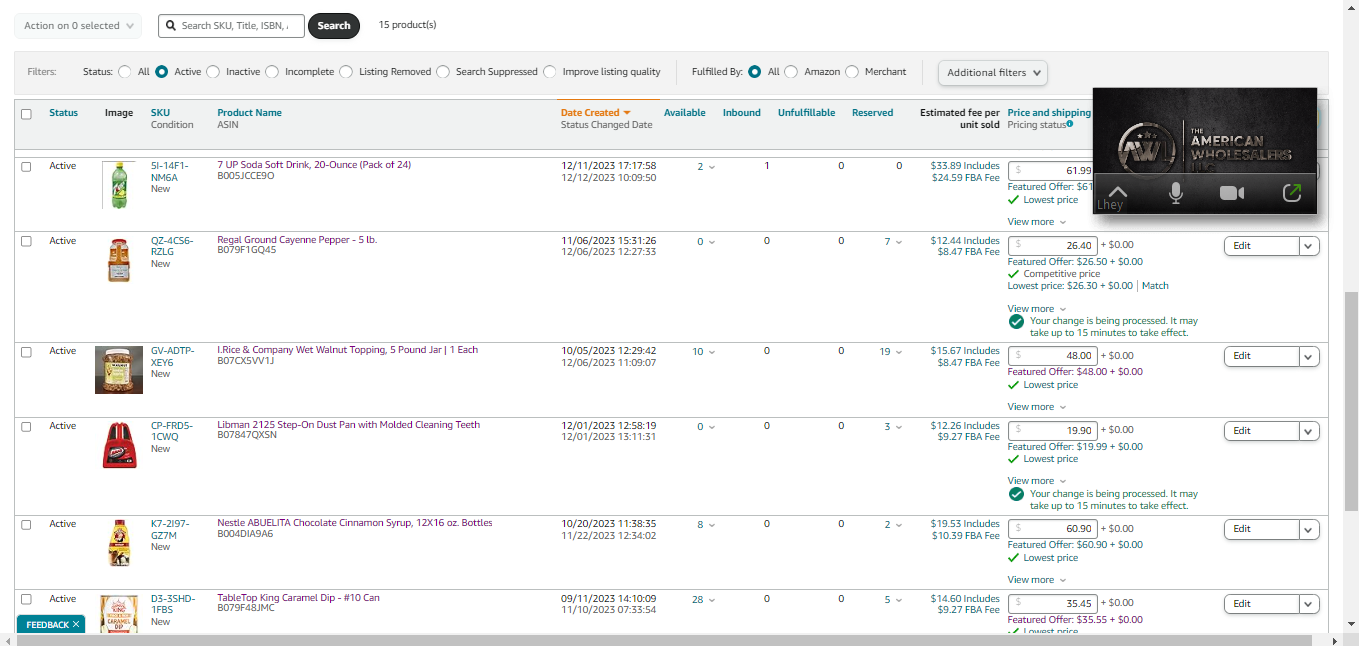Select Improve listing quality filter
Screen dimensions: 1359x646
click(550, 72)
